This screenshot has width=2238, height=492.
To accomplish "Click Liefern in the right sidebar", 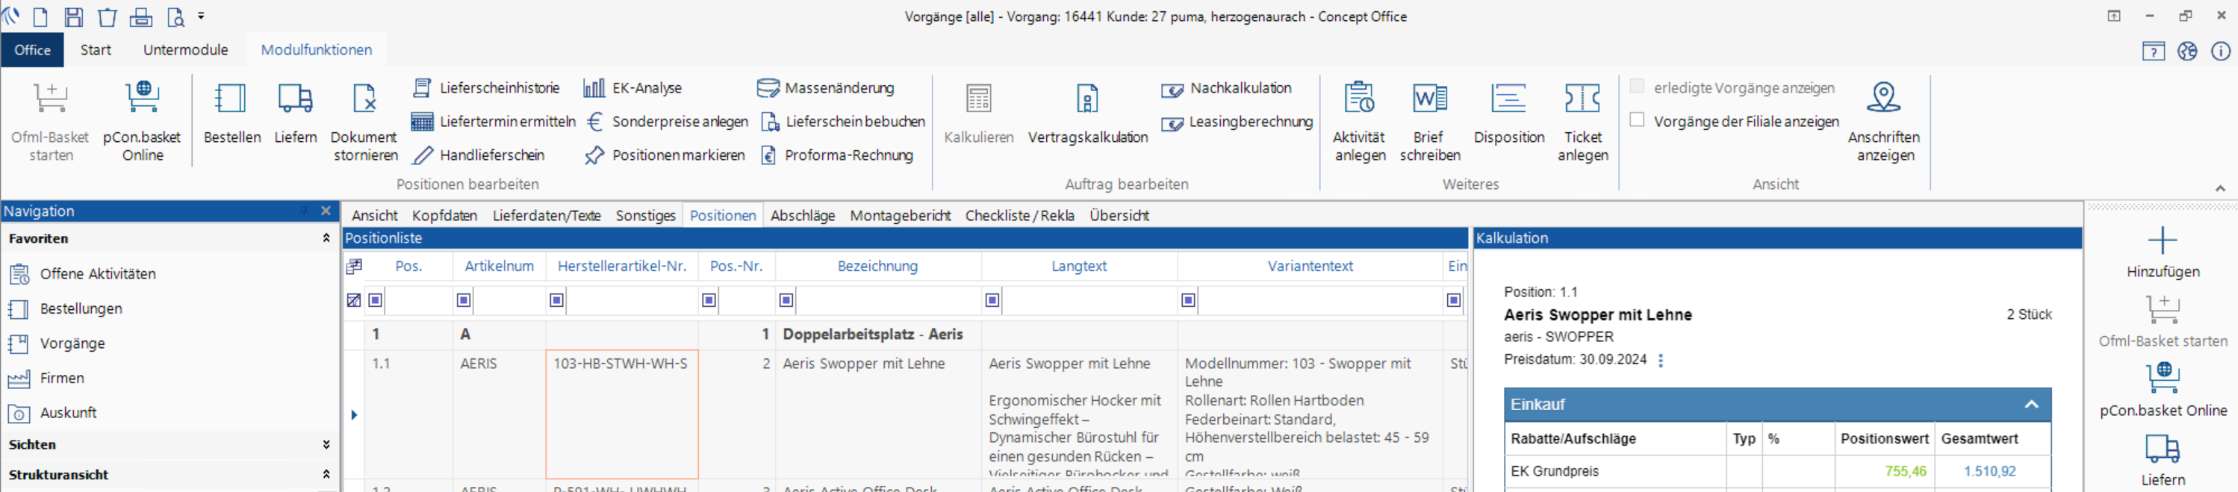I will 2162,460.
